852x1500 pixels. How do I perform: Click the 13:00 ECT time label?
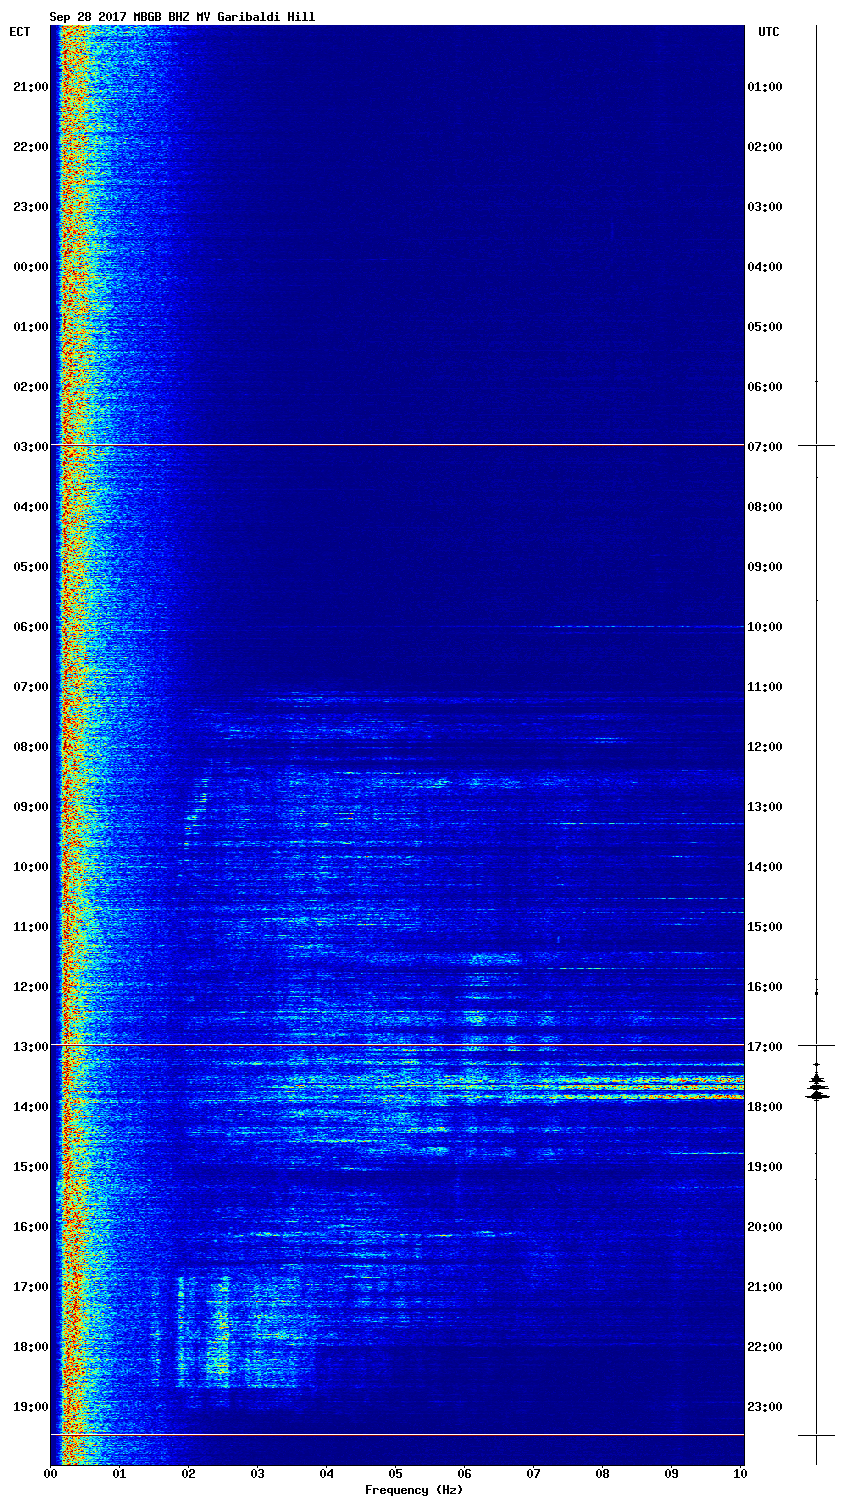tap(31, 1047)
